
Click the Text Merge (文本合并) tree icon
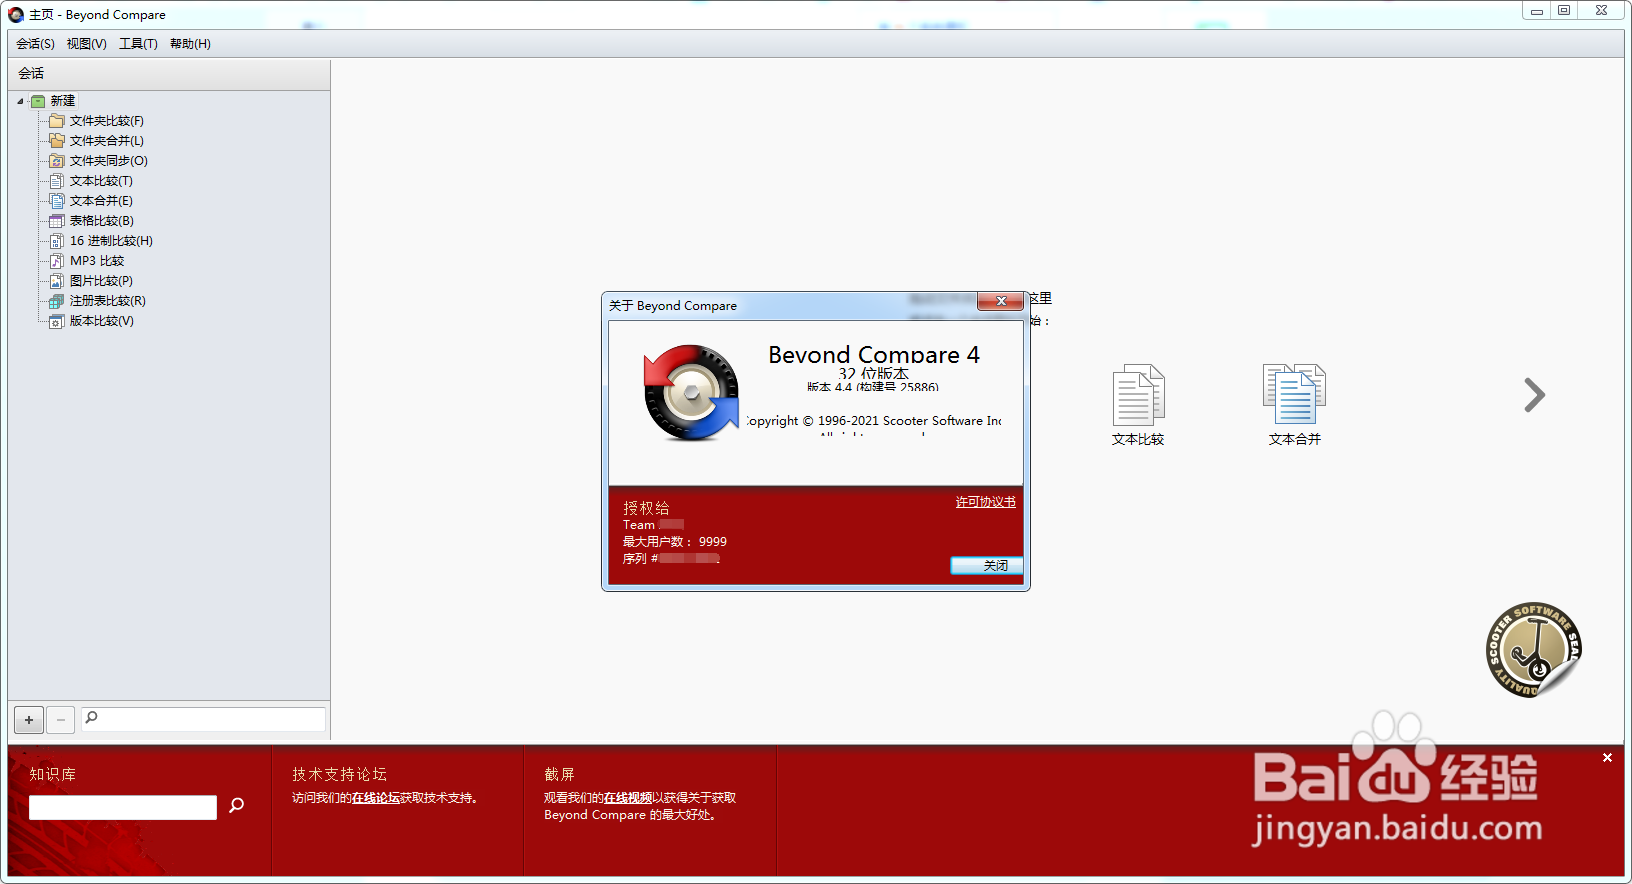click(57, 201)
